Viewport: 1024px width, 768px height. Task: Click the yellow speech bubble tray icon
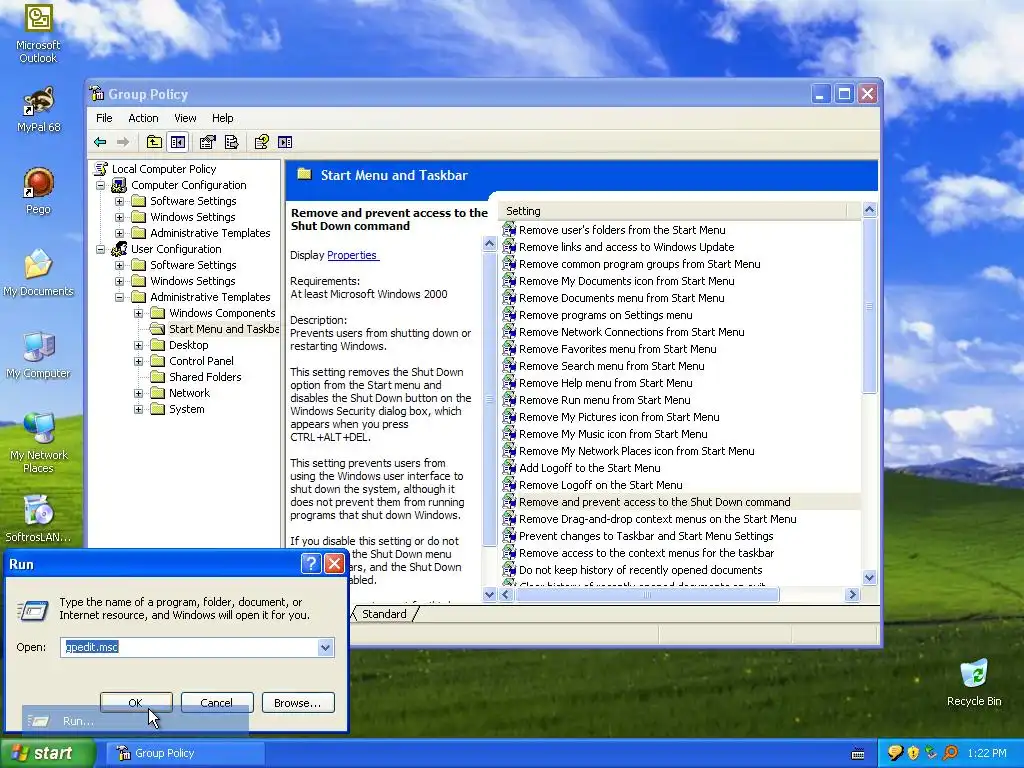point(895,753)
